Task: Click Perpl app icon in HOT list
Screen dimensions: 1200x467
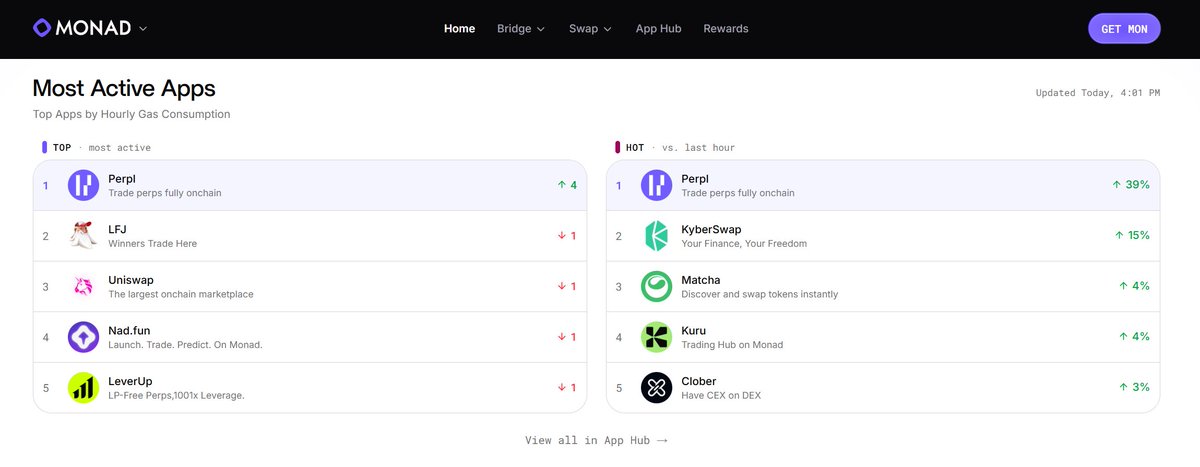Action: coord(657,185)
